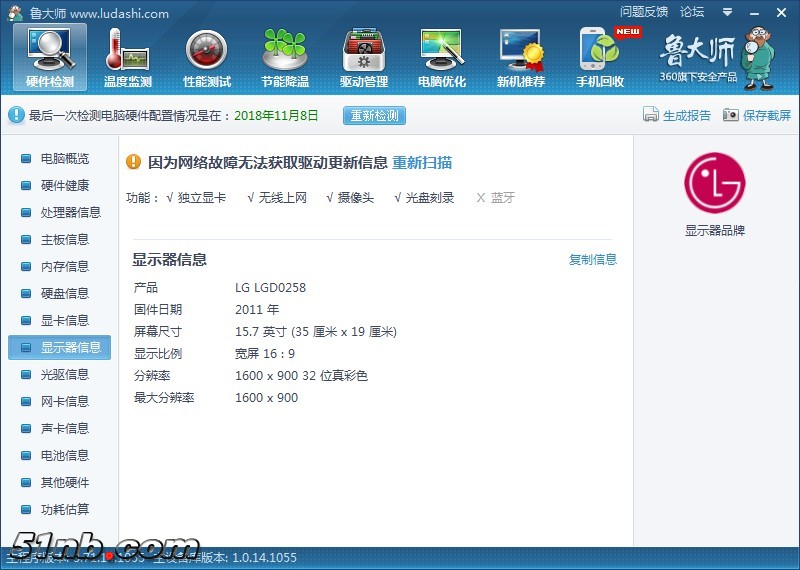Open the title bar main menu dropdown arrow
Screen dimensions: 800x570
(x=726, y=13)
